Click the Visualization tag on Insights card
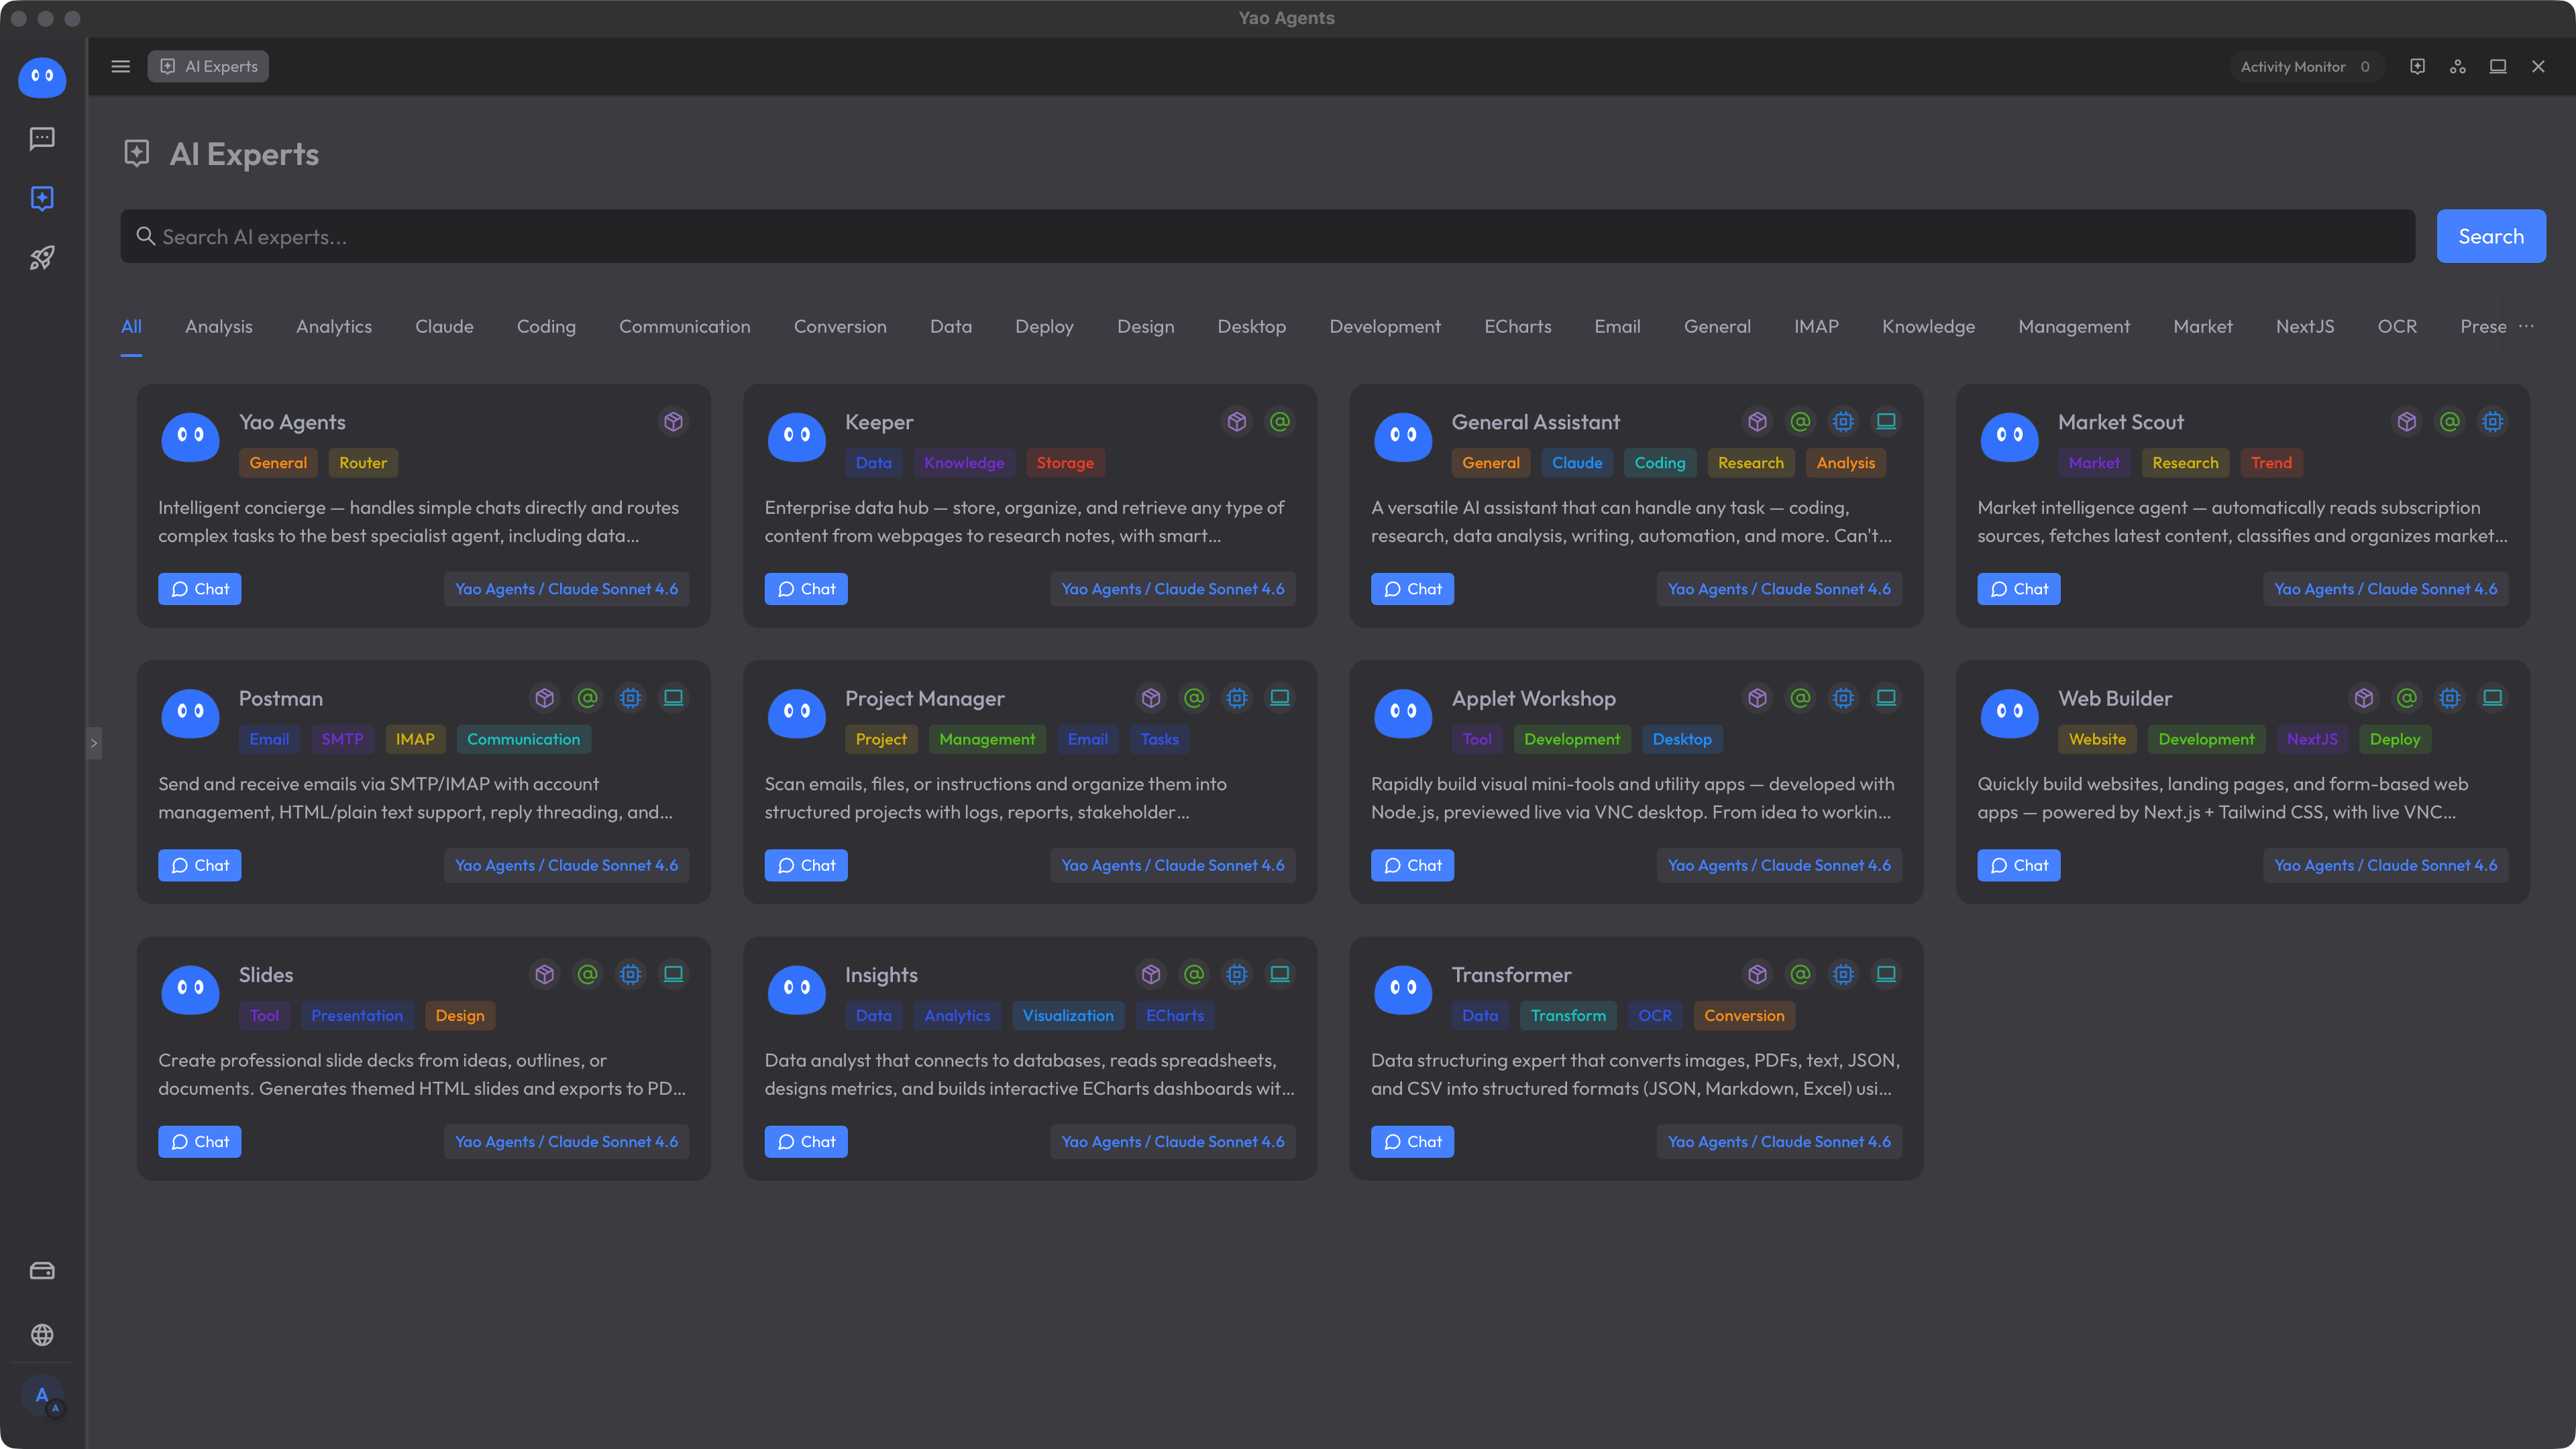 [x=1068, y=1015]
